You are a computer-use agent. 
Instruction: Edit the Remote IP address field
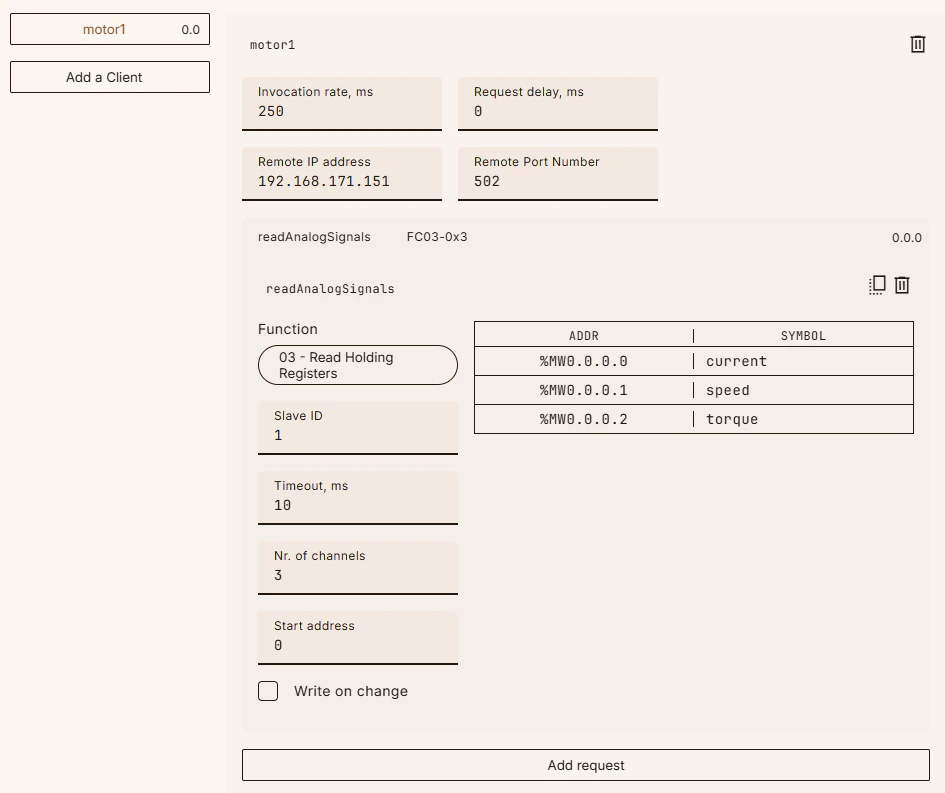point(342,174)
